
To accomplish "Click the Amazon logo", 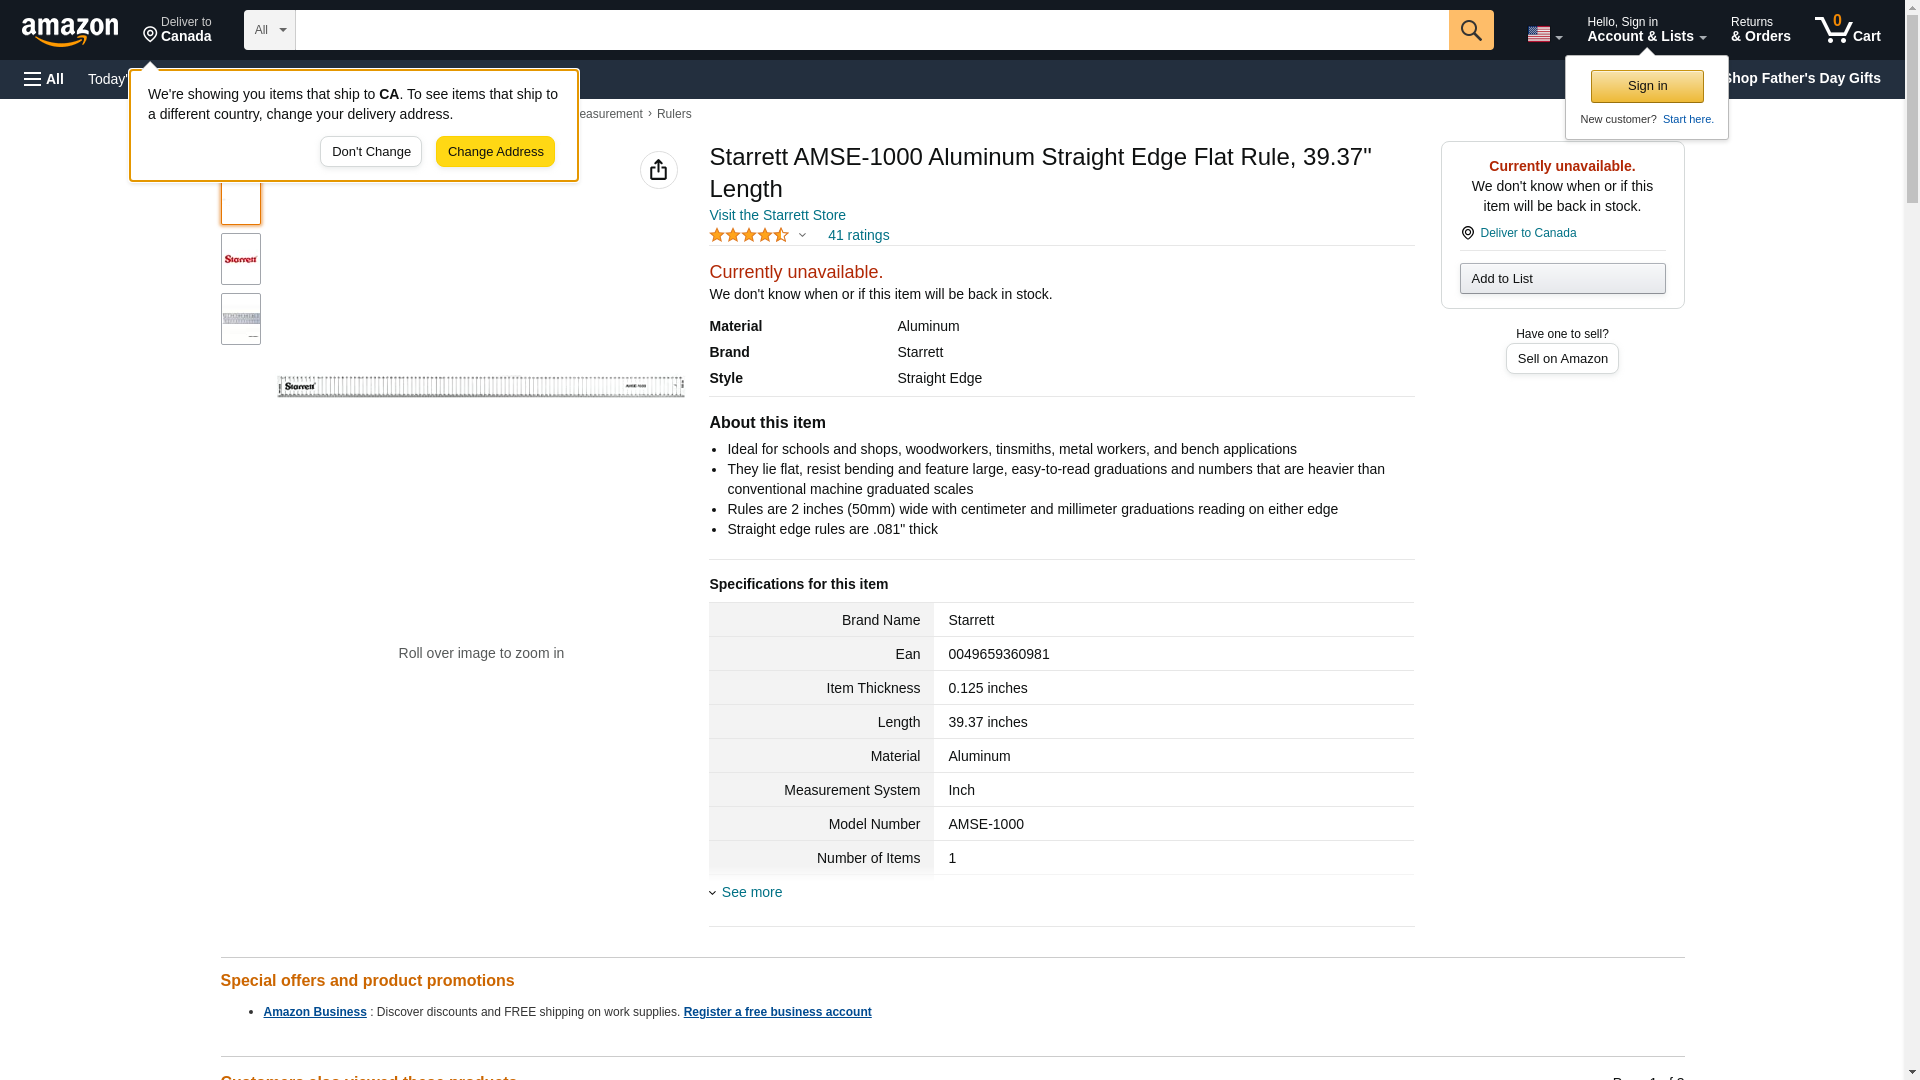I will click(x=70, y=31).
